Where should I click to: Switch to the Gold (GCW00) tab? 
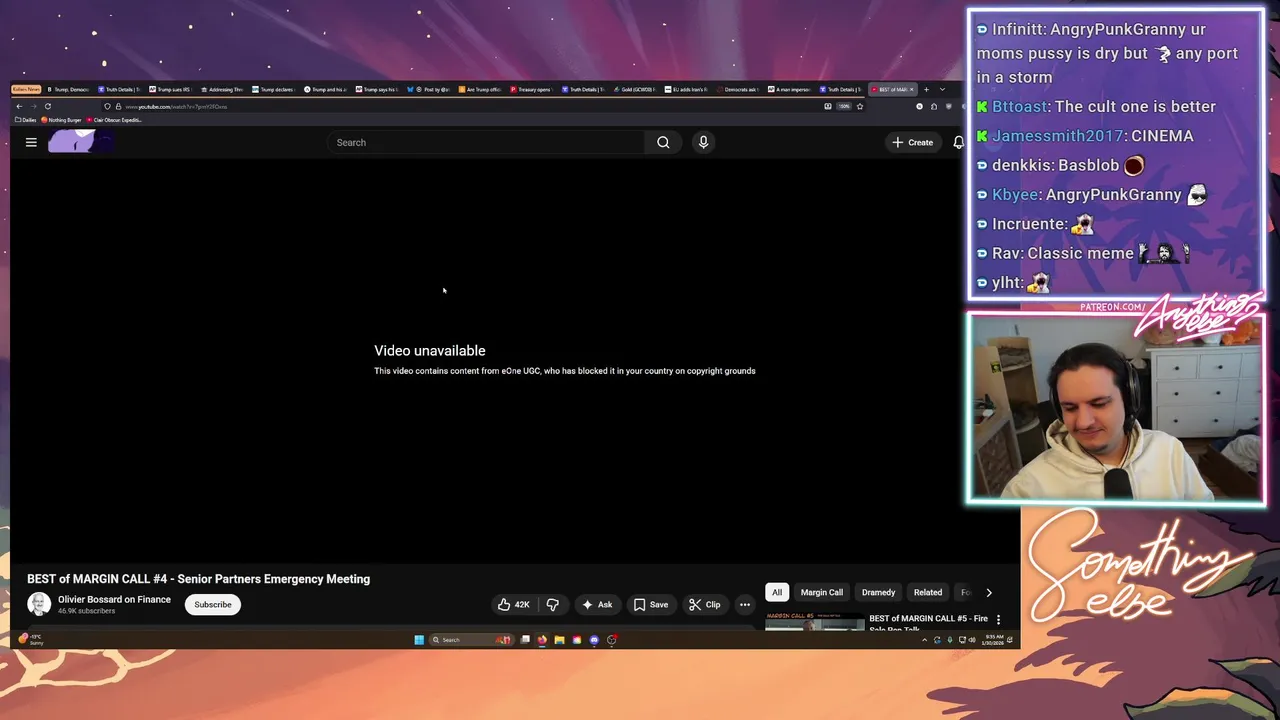(x=634, y=89)
